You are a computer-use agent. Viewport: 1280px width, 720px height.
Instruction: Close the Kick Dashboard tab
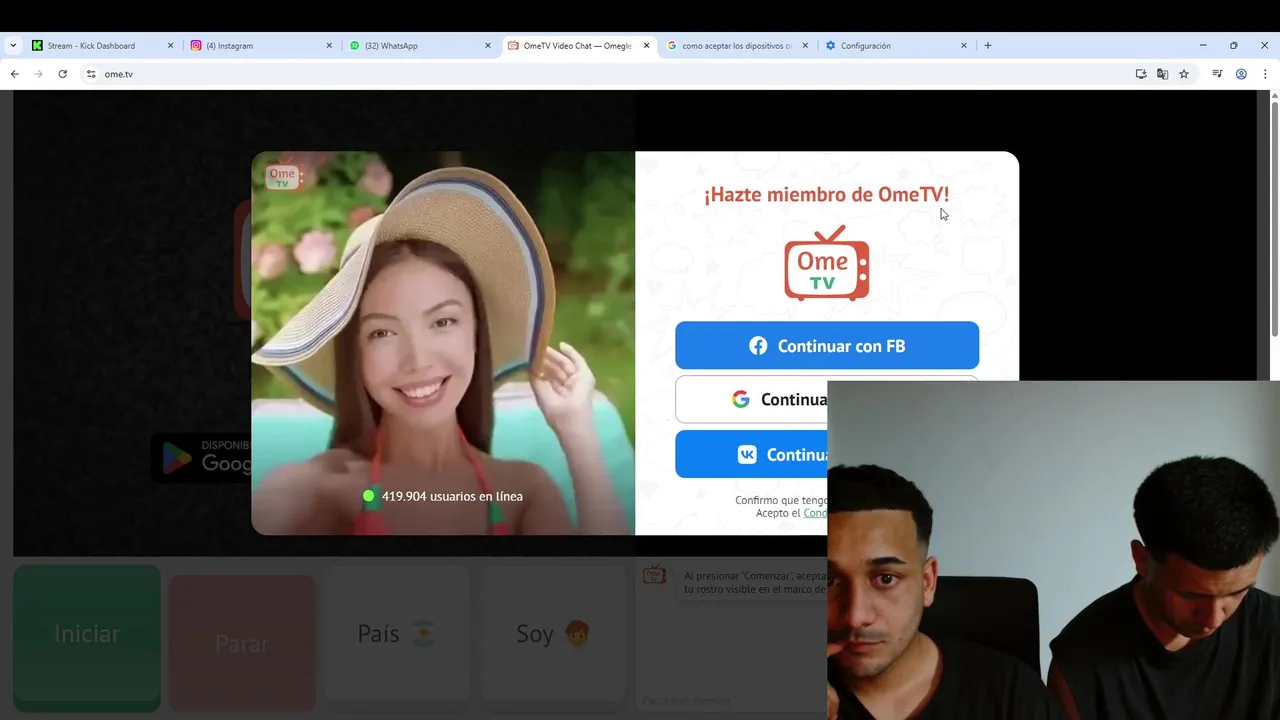(x=170, y=46)
